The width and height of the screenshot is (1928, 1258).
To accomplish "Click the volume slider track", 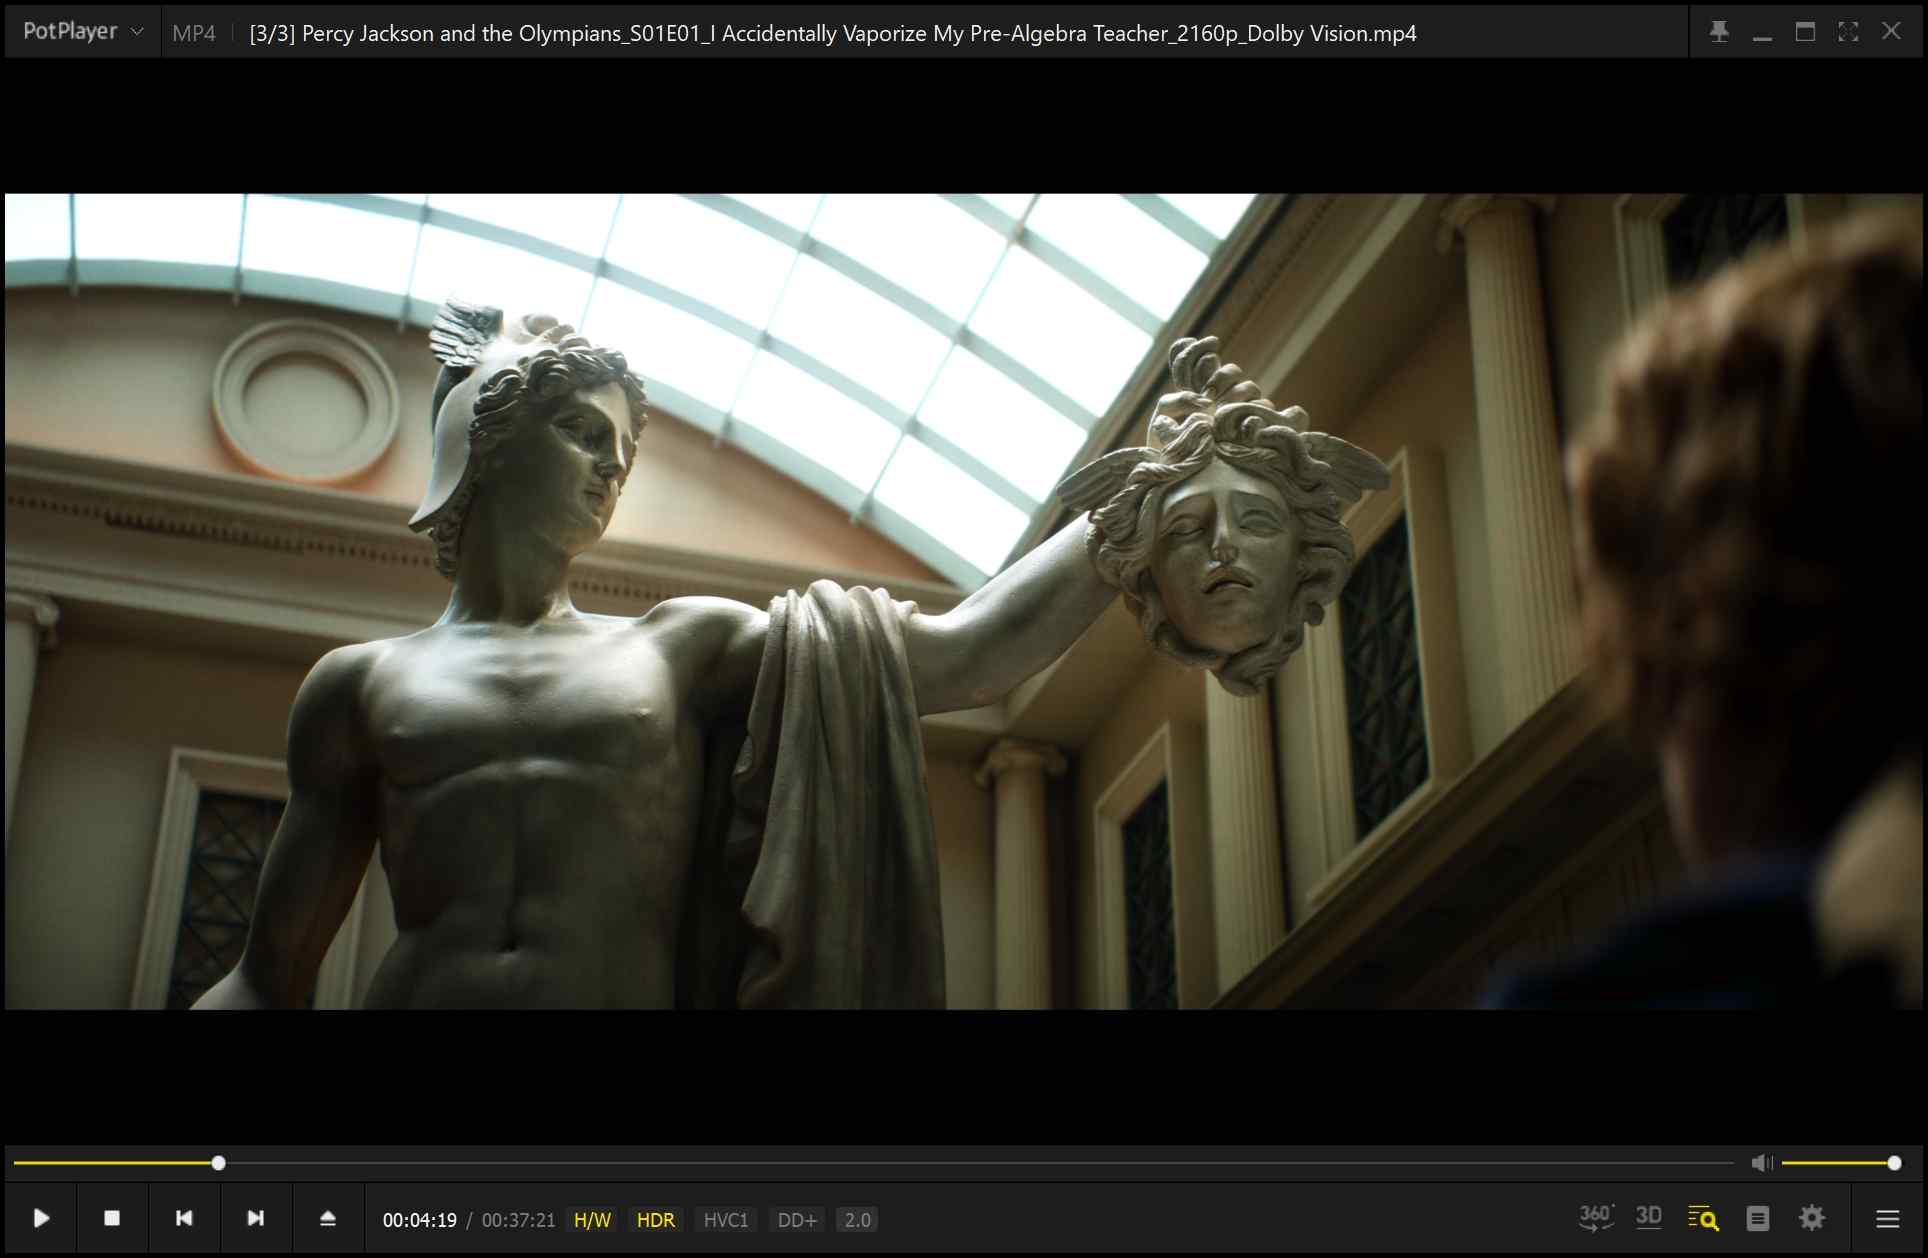I will click(1839, 1163).
